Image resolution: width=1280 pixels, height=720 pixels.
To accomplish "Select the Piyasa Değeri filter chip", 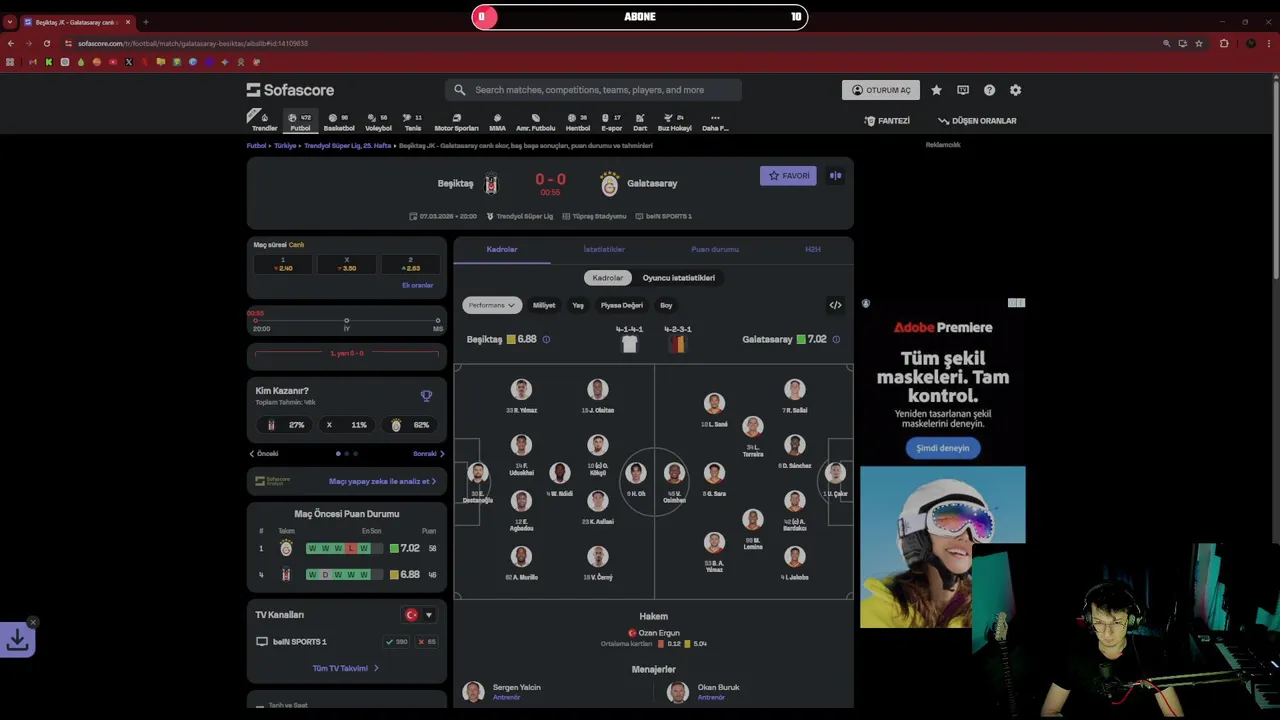I will click(x=621, y=305).
